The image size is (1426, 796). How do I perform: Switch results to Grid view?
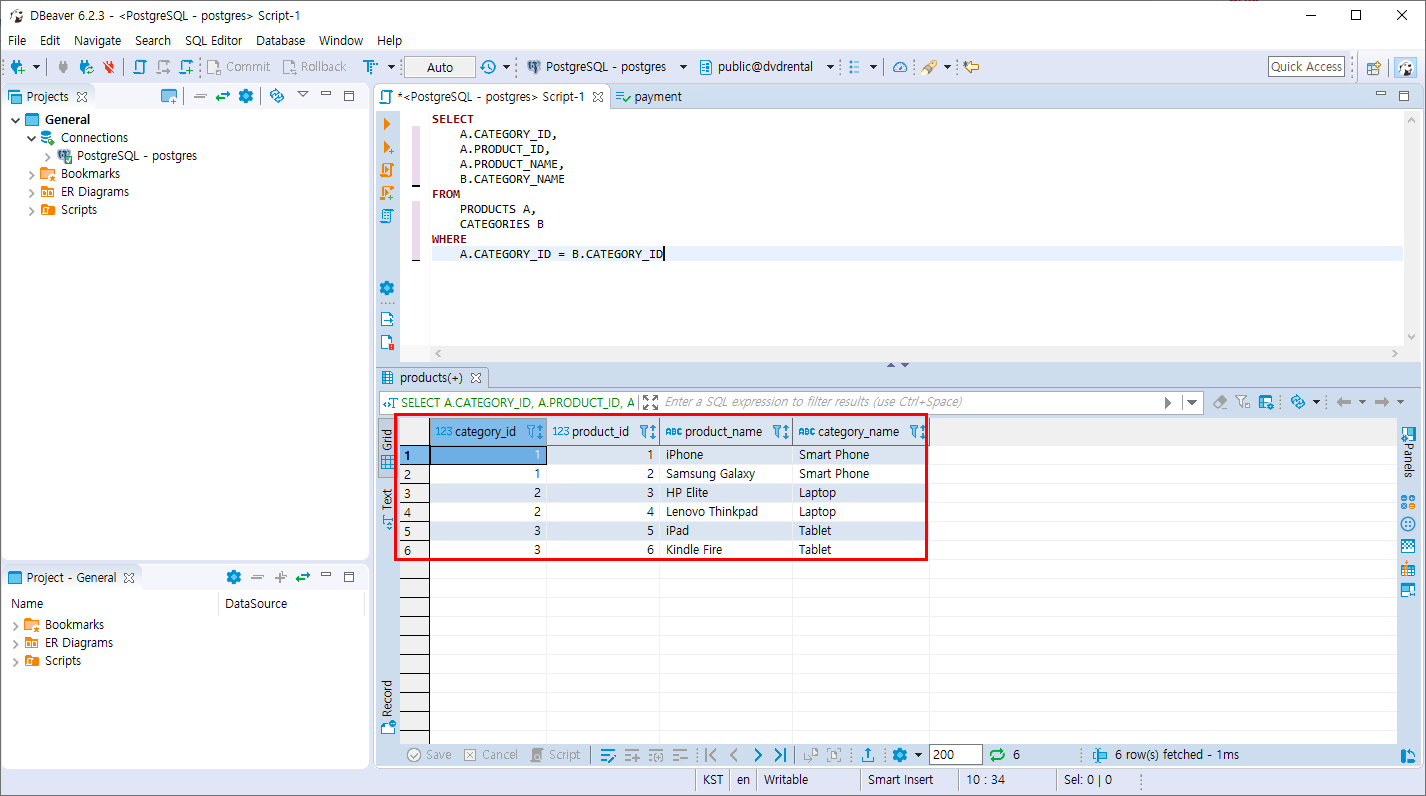point(388,449)
